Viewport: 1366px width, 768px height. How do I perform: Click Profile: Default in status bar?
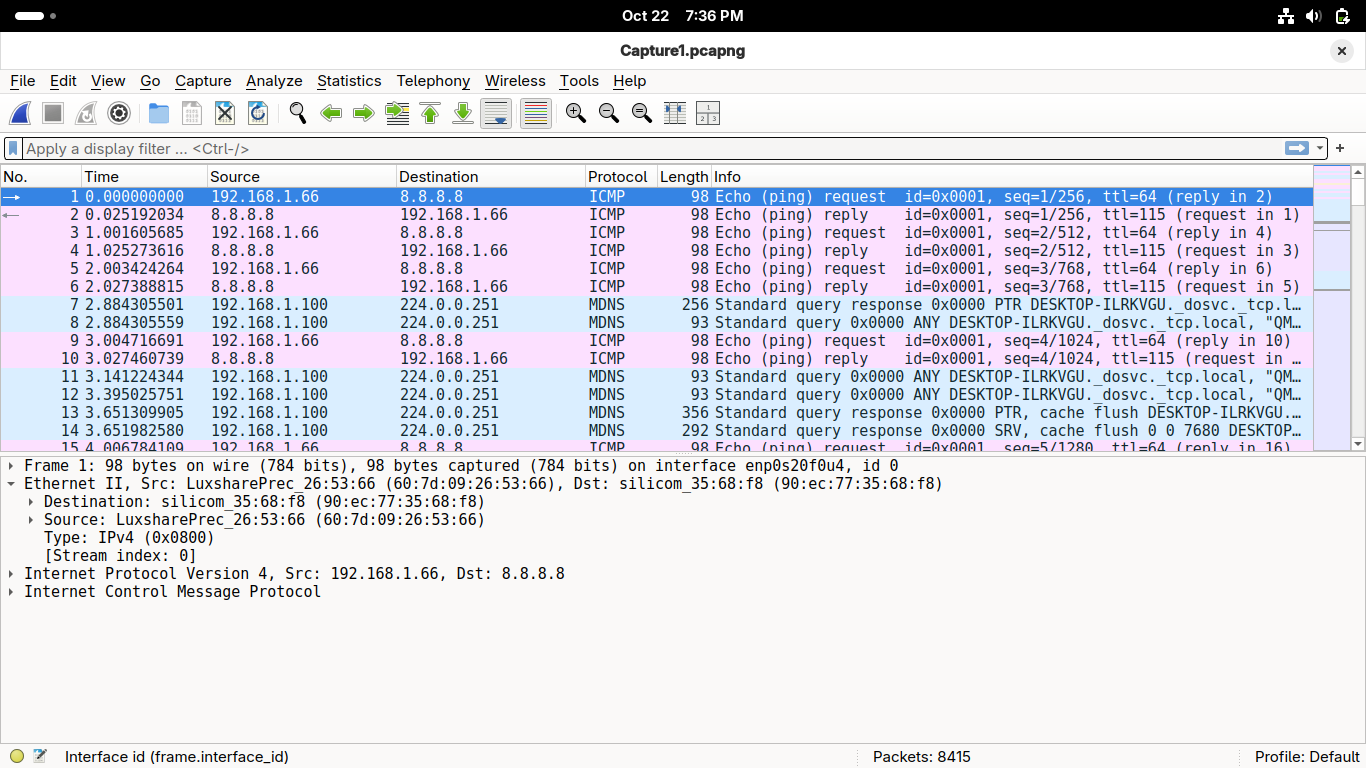[x=1306, y=757]
